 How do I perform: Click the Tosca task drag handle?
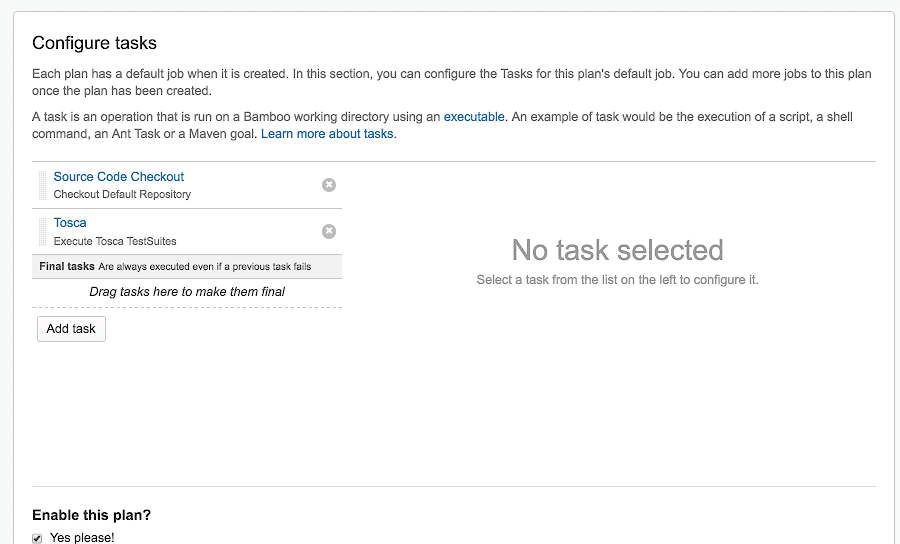[x=43, y=231]
